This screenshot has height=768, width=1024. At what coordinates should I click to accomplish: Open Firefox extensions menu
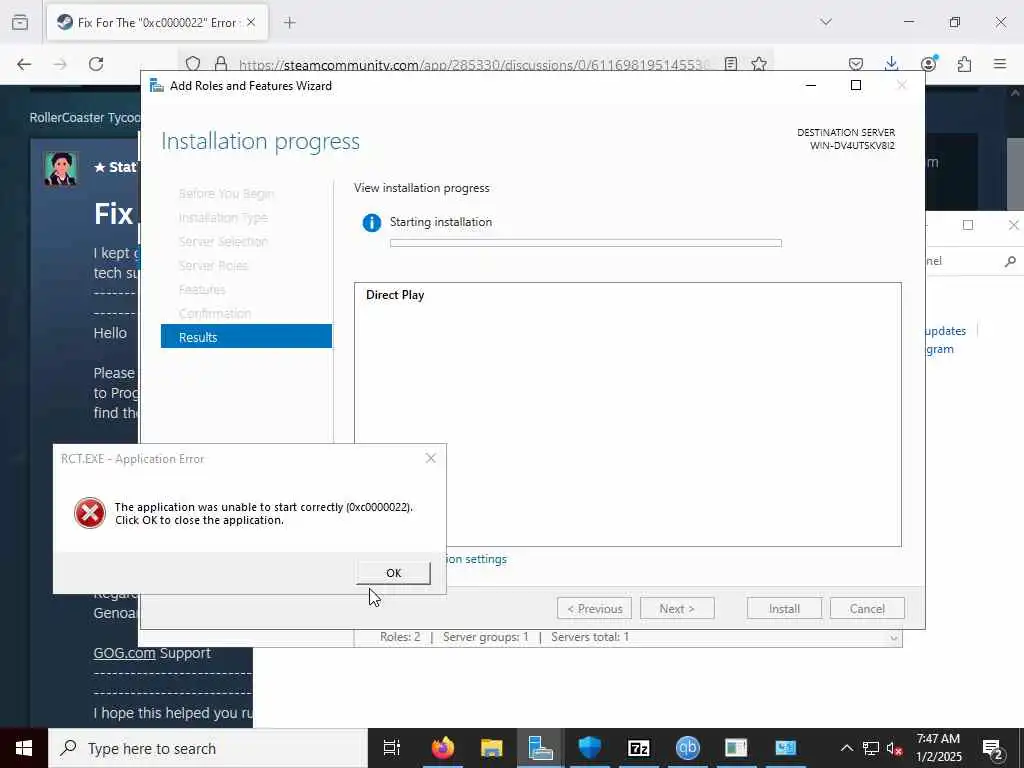(964, 64)
